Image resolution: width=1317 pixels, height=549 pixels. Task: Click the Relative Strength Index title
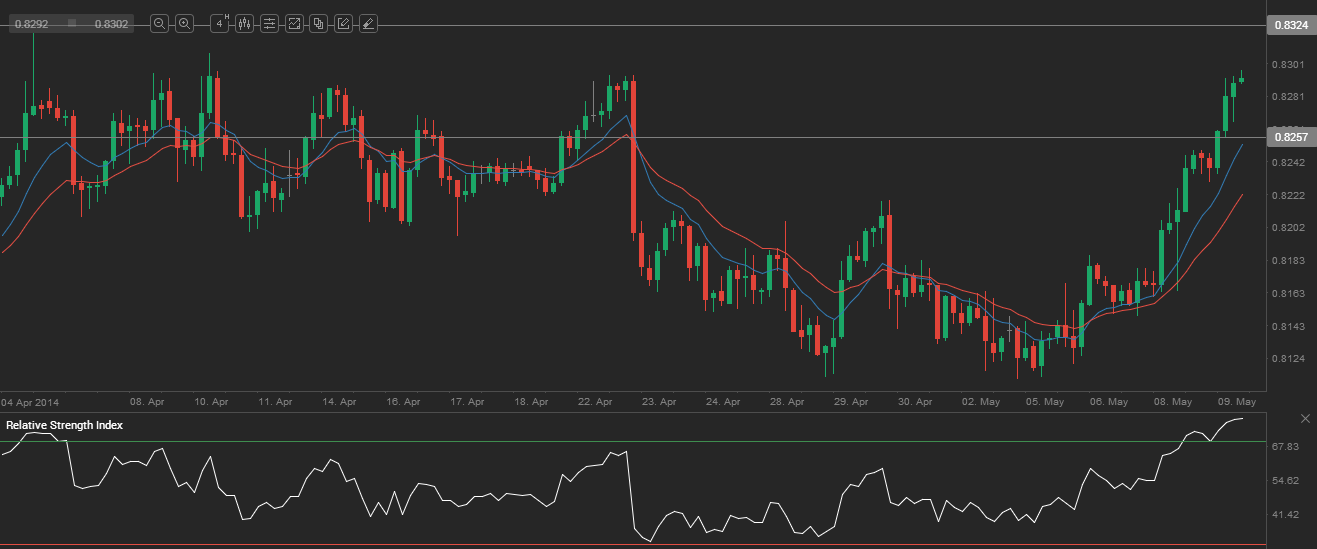click(x=65, y=425)
